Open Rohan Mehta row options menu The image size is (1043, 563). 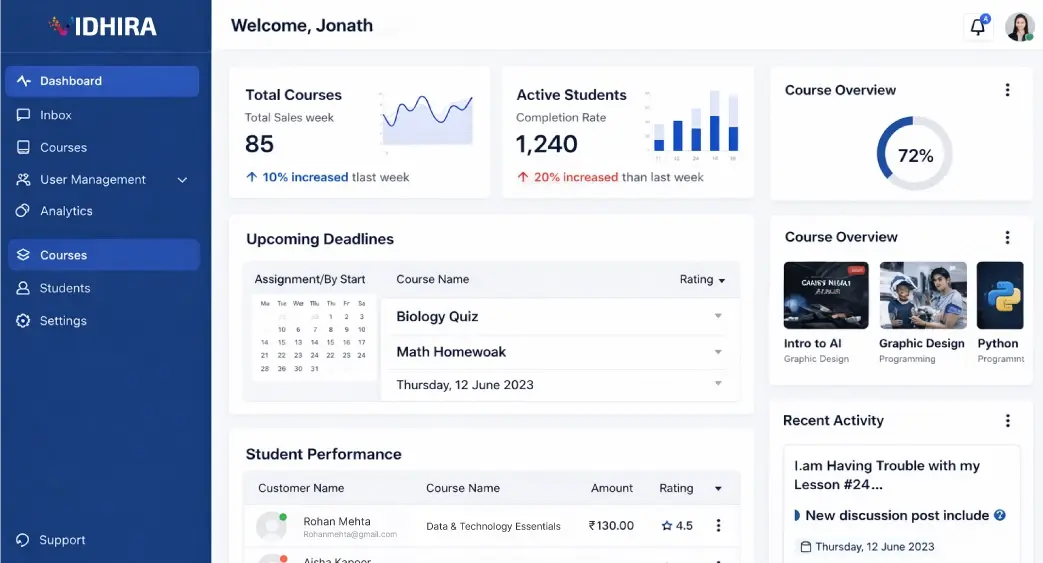click(x=718, y=526)
